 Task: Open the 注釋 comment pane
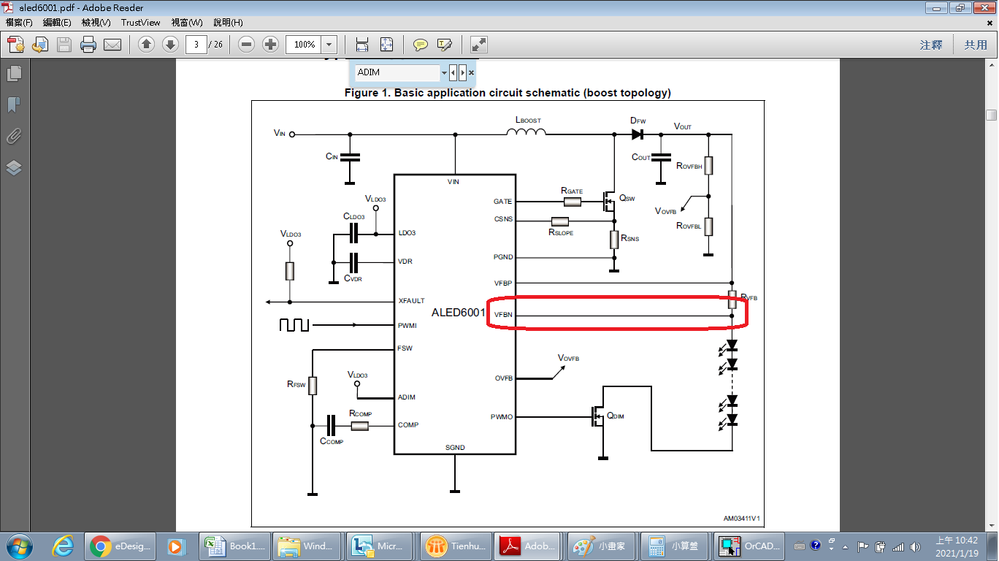(x=931, y=45)
